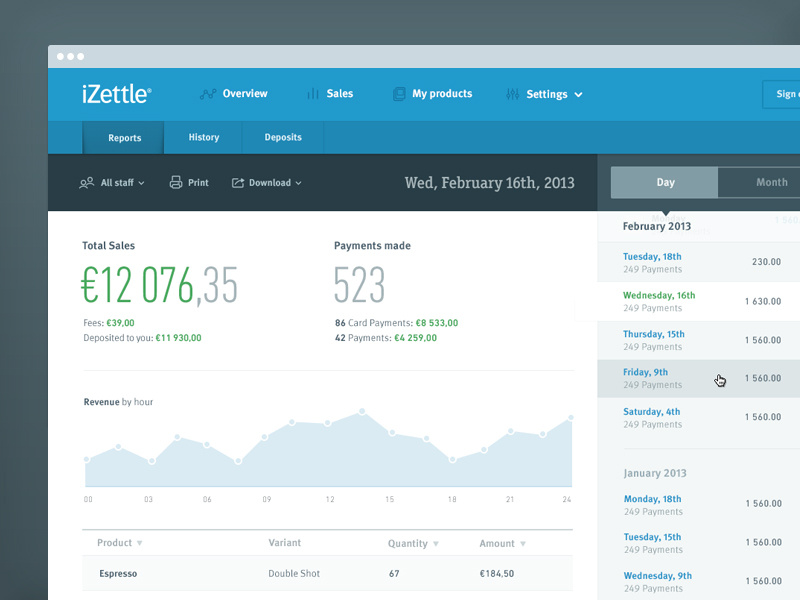
Task: Switch to the Deposits tab
Action: pos(283,137)
